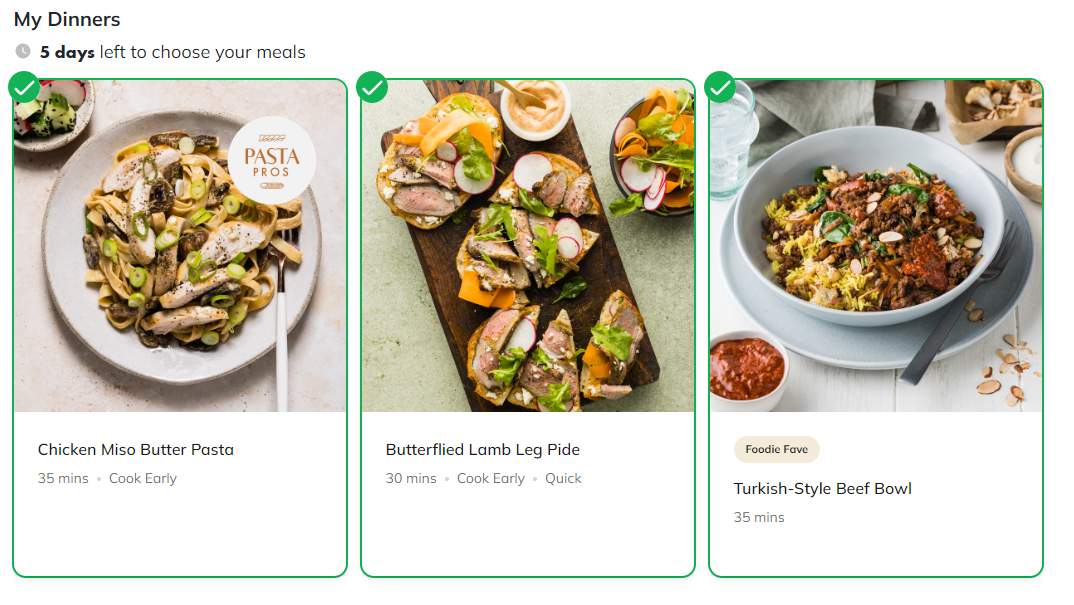Click Cook Early tag on Lamb Pide card

pos(491,479)
